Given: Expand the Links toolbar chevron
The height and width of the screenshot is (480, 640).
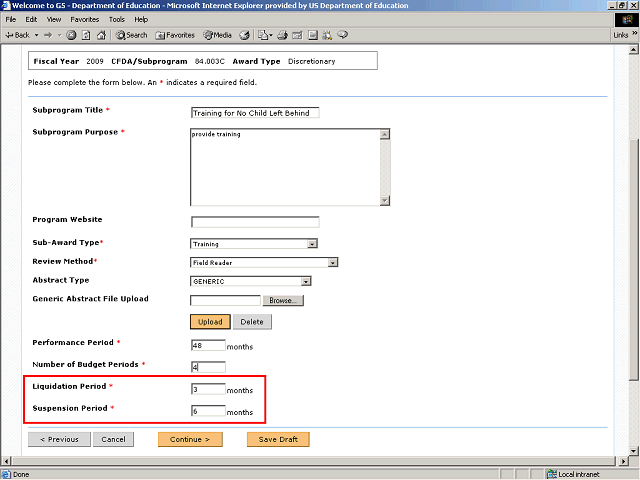Looking at the screenshot, I should tap(634, 33).
